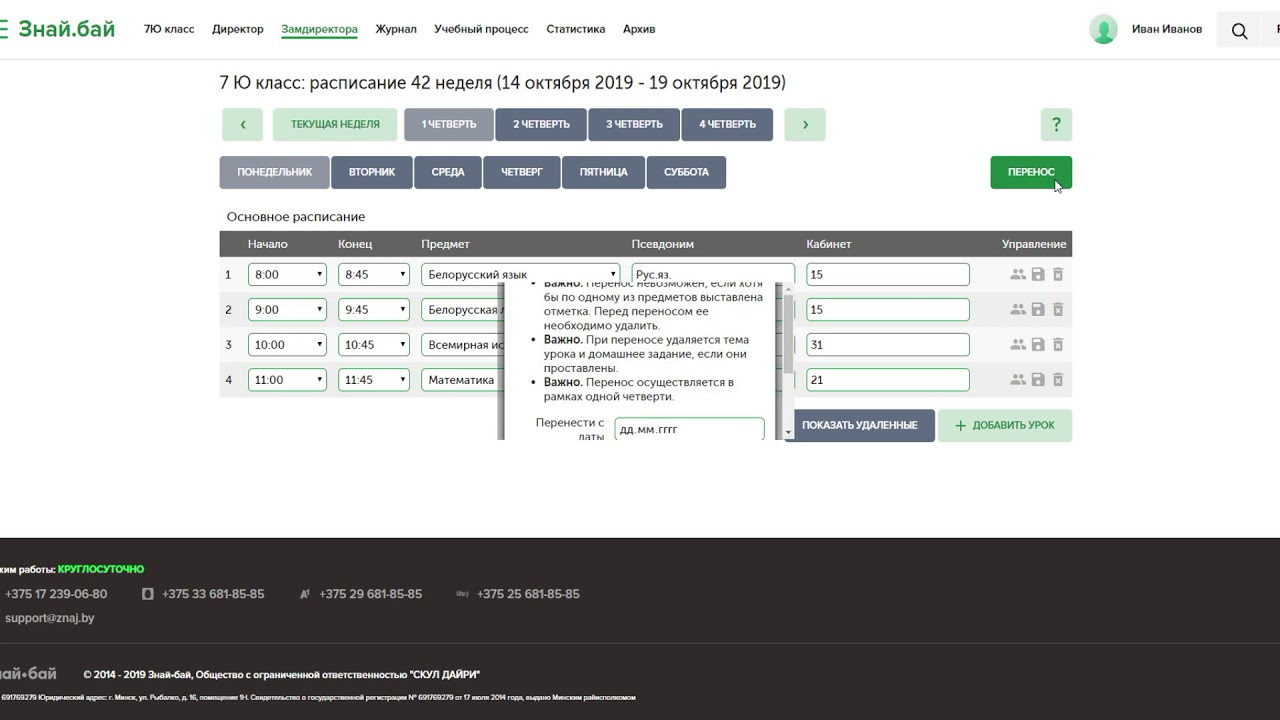Open lesson 4 end time 11:45 dropdown
Image resolution: width=1280 pixels, height=720 pixels.
tap(374, 379)
